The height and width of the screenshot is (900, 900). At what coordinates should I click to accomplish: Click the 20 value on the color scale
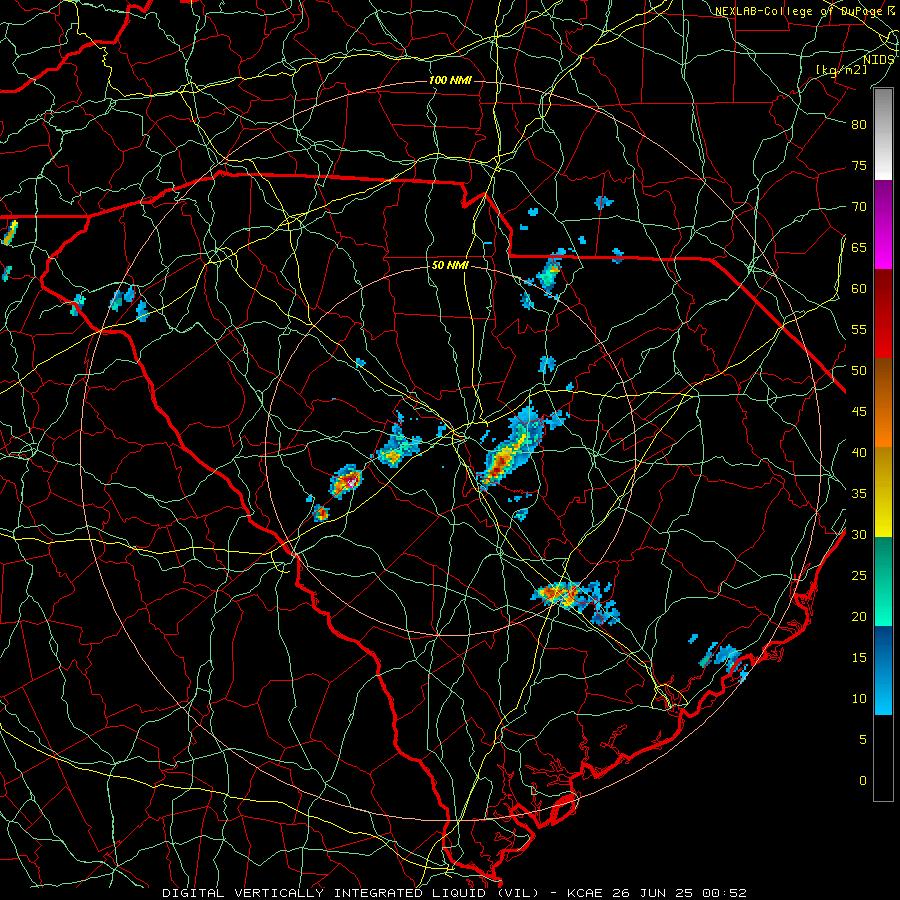point(859,616)
